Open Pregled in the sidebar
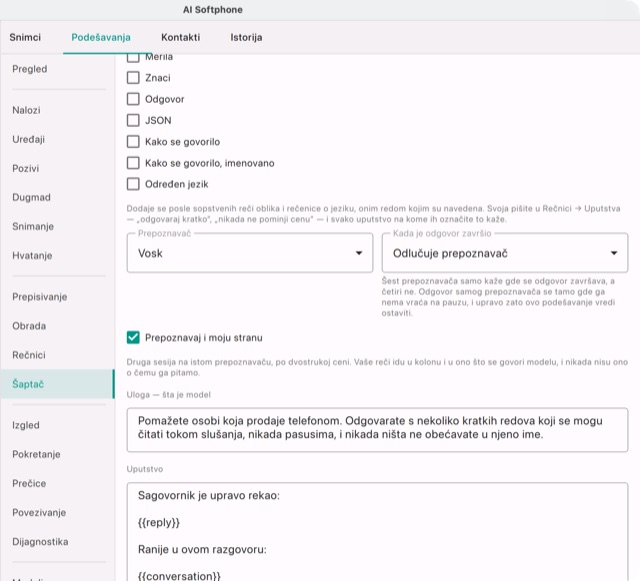The height and width of the screenshot is (581, 640). pyautogui.click(x=58, y=69)
